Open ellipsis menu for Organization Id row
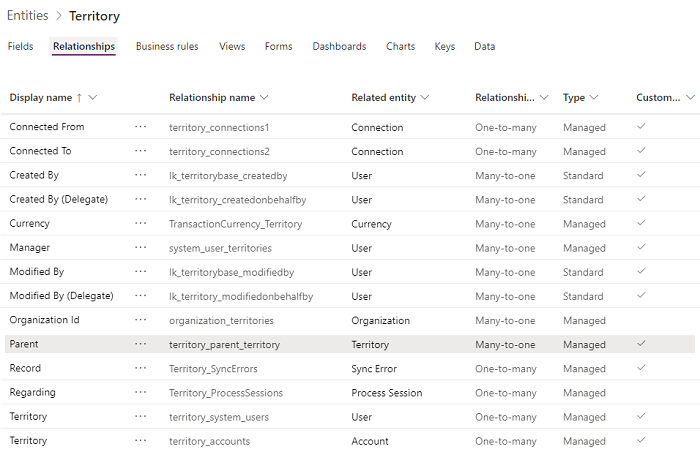The width and height of the screenshot is (700, 460). tap(141, 320)
